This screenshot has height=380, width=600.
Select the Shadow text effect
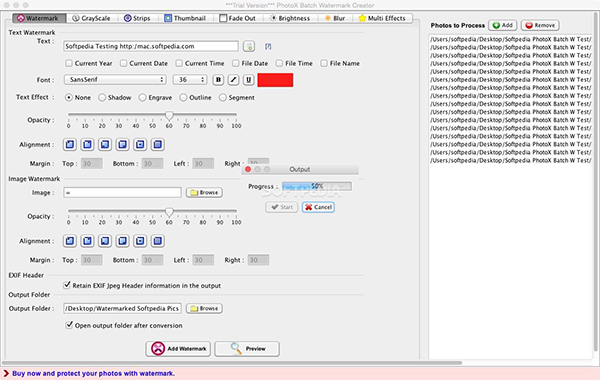[x=102, y=98]
